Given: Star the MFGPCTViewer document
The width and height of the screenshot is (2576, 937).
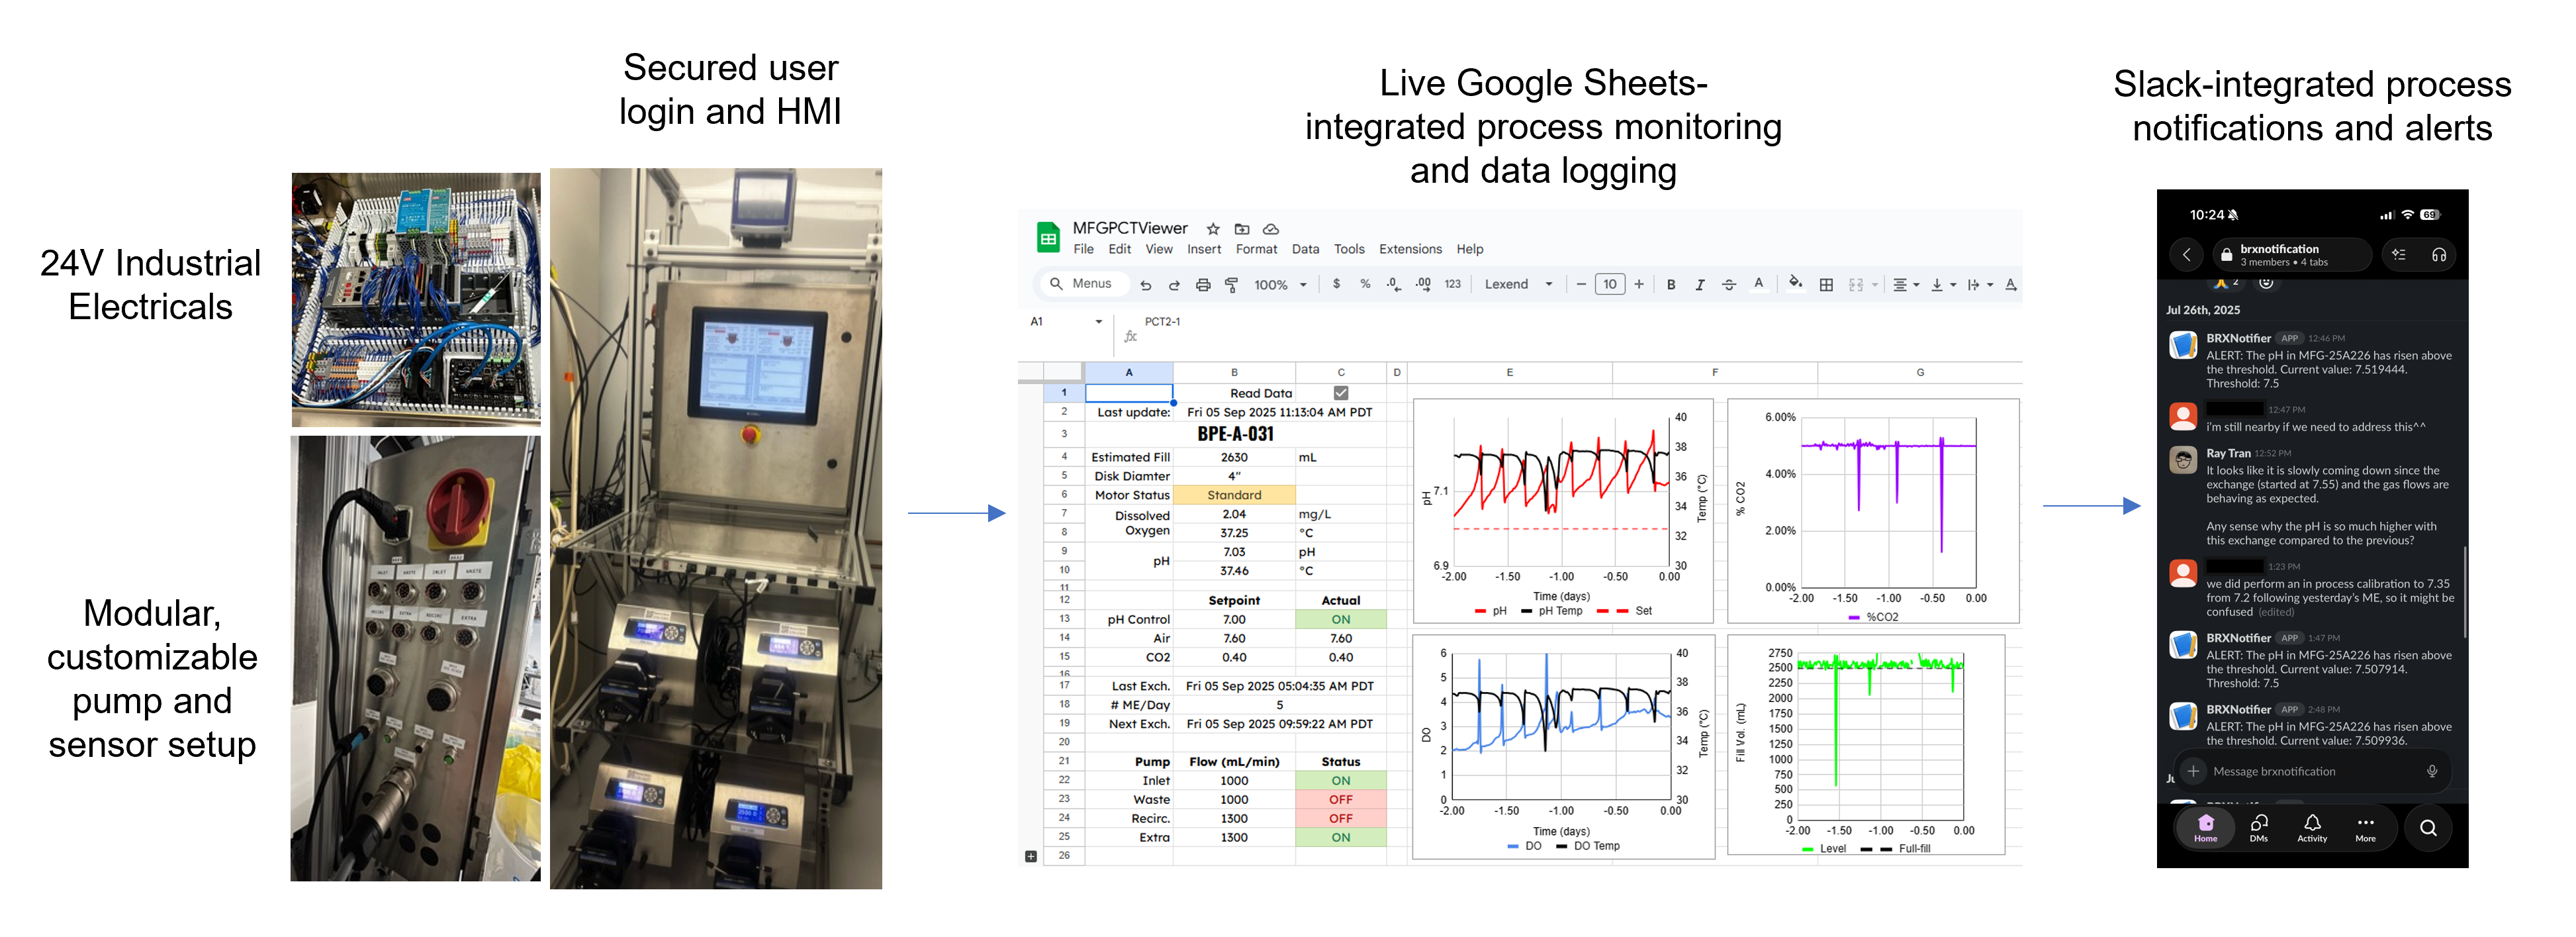Looking at the screenshot, I should [1213, 229].
